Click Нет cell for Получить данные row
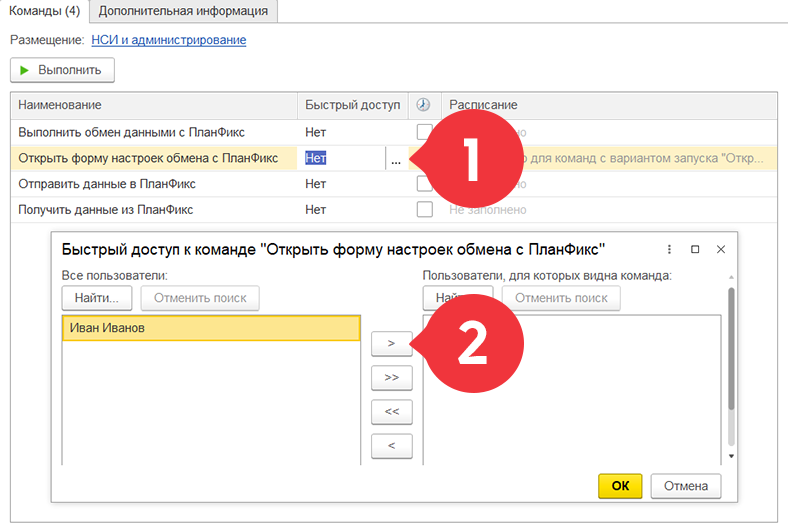The width and height of the screenshot is (788, 531). point(352,209)
